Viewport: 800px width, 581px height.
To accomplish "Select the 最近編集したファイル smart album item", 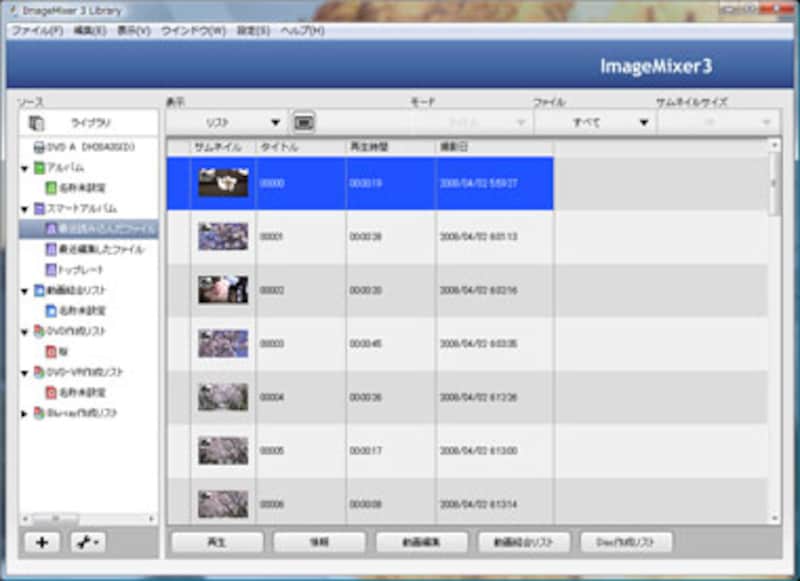I will click(94, 249).
